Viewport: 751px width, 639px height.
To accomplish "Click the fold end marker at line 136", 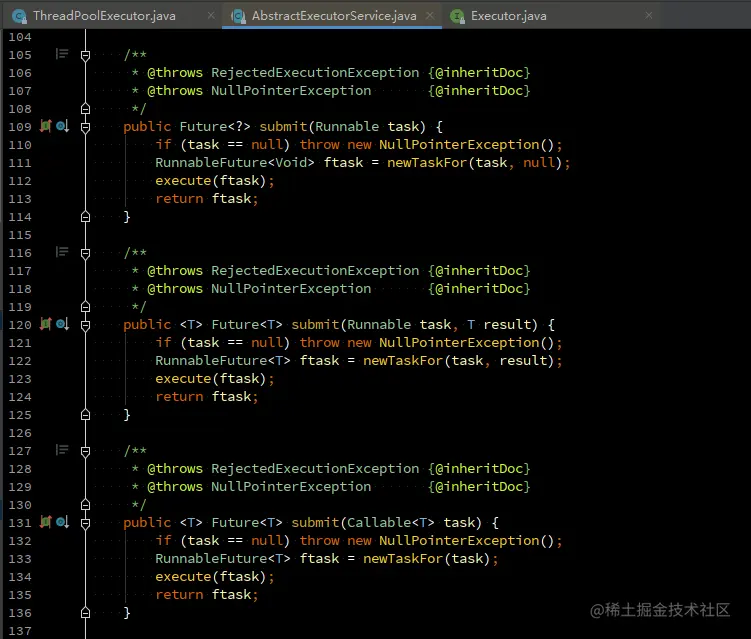I will 85,613.
